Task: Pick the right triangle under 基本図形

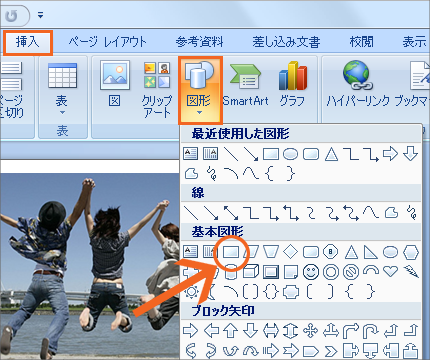Action: tap(370, 252)
